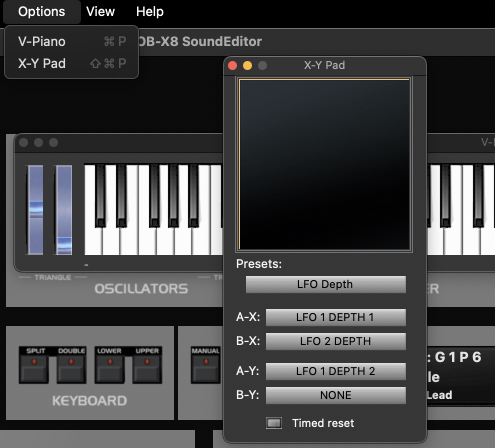Enable the Timed reset checkbox
Viewport: 495px width, 448px height.
tap(274, 423)
